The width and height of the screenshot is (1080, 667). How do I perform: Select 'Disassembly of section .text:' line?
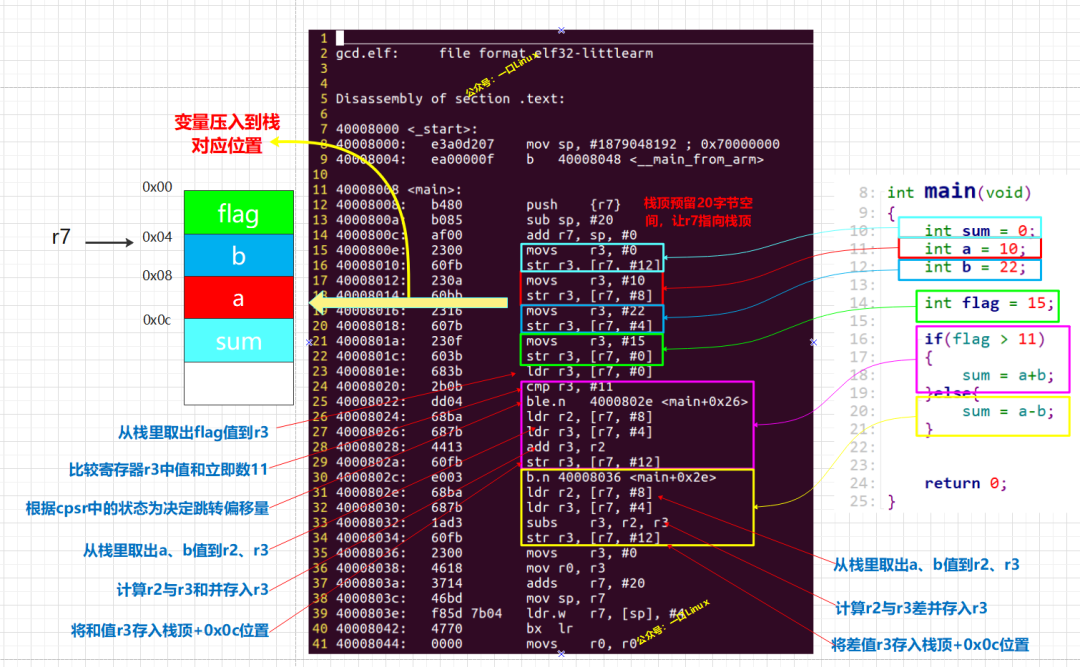450,99
